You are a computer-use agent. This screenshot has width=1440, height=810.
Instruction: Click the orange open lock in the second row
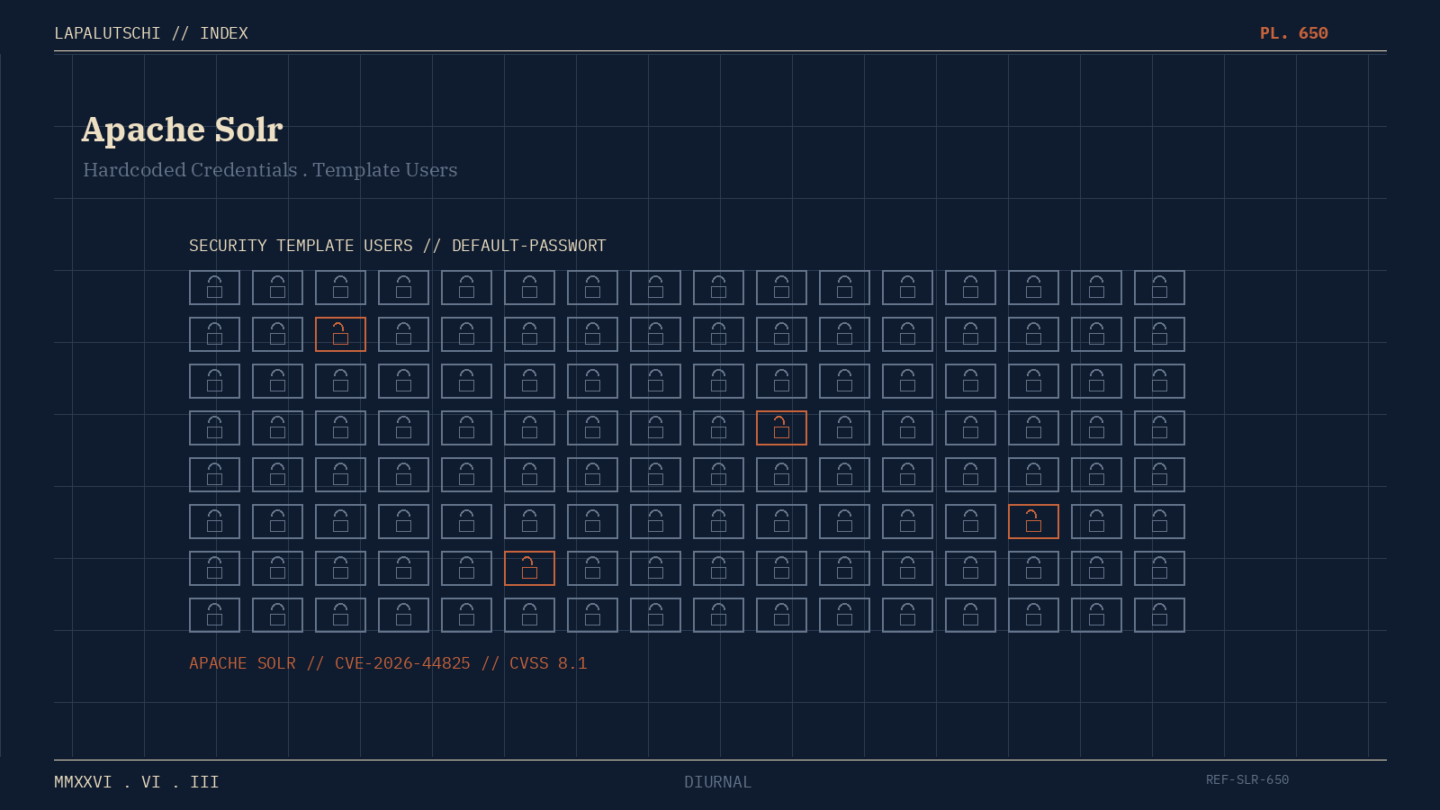[340, 334]
